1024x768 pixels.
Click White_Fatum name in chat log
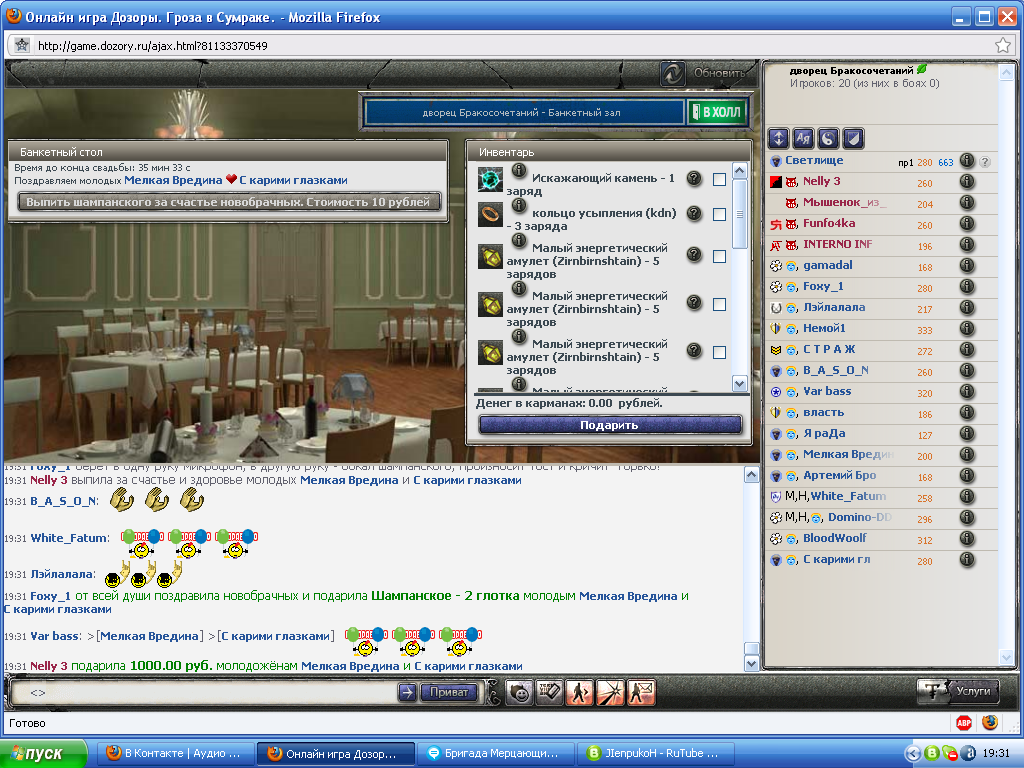69,538
